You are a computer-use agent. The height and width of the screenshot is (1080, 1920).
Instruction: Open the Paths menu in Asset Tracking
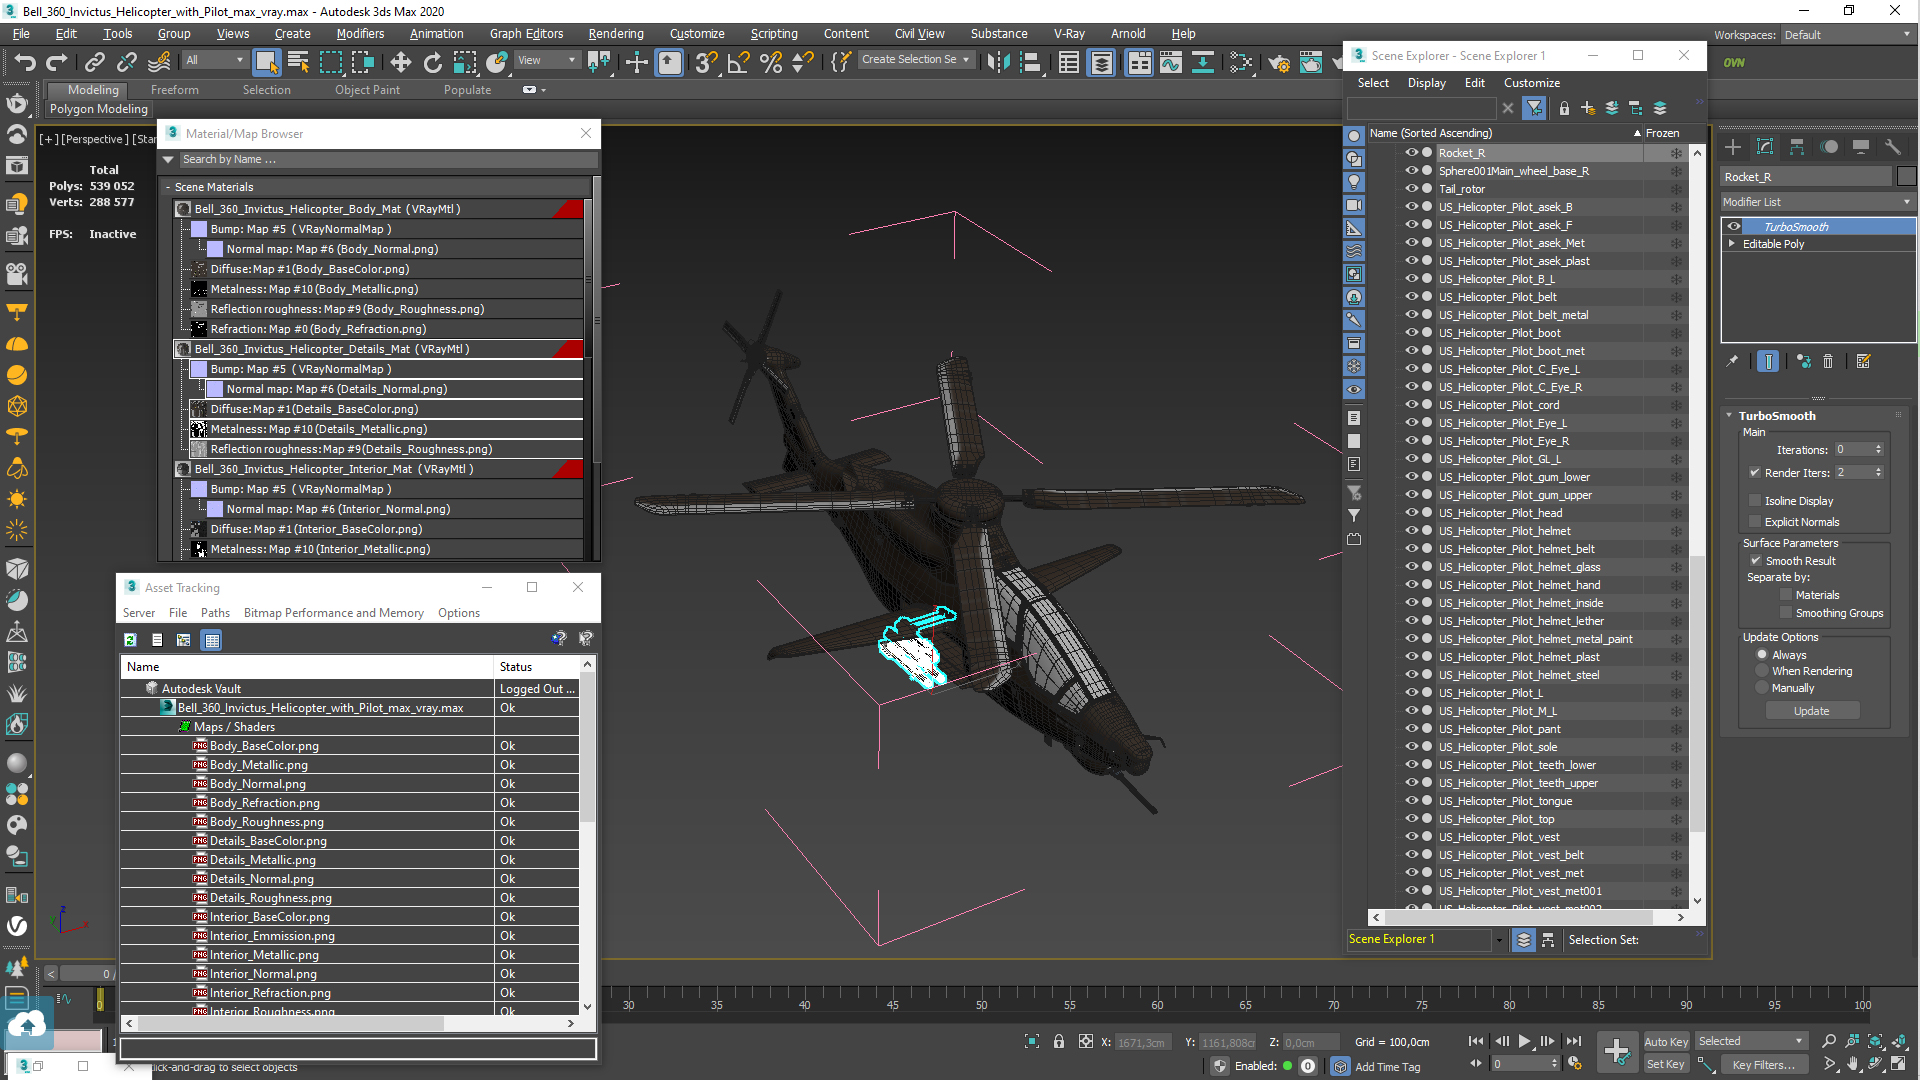pyautogui.click(x=215, y=613)
